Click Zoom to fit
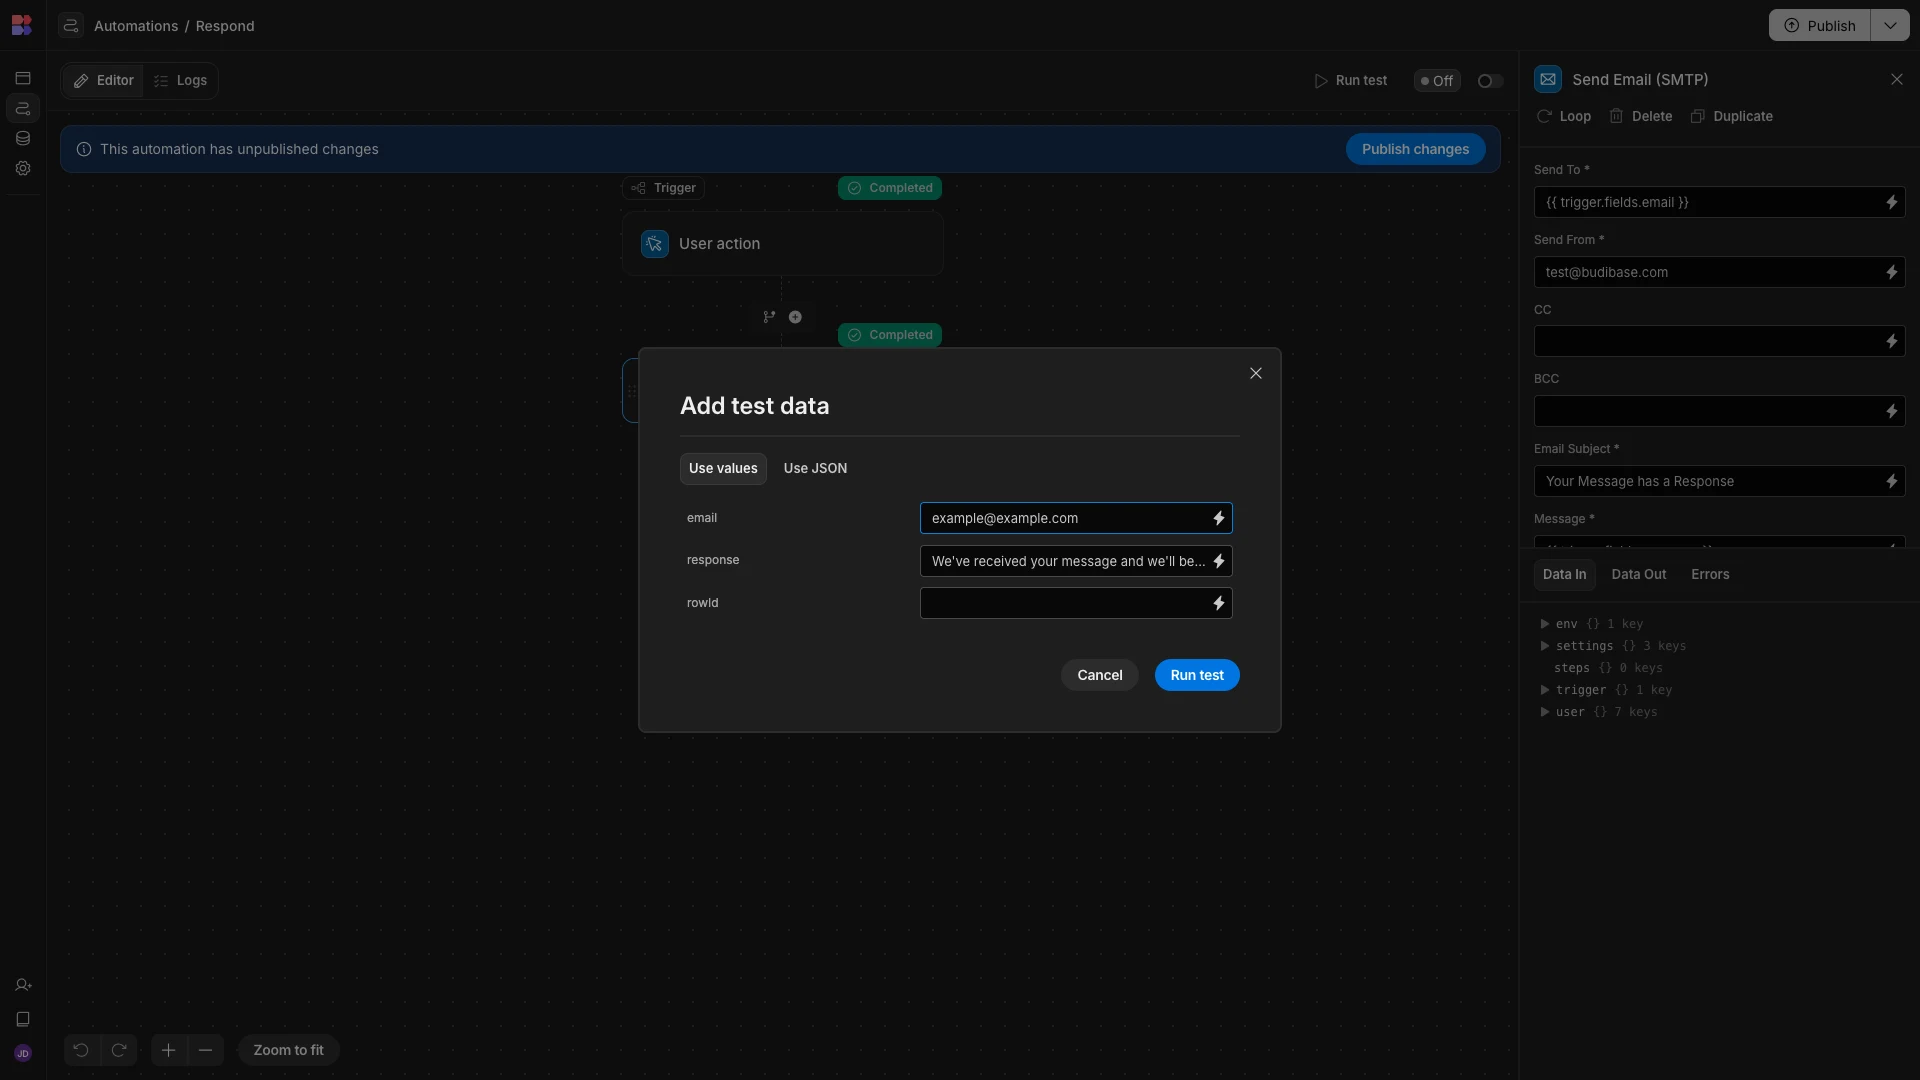The width and height of the screenshot is (1920, 1080). click(288, 1050)
